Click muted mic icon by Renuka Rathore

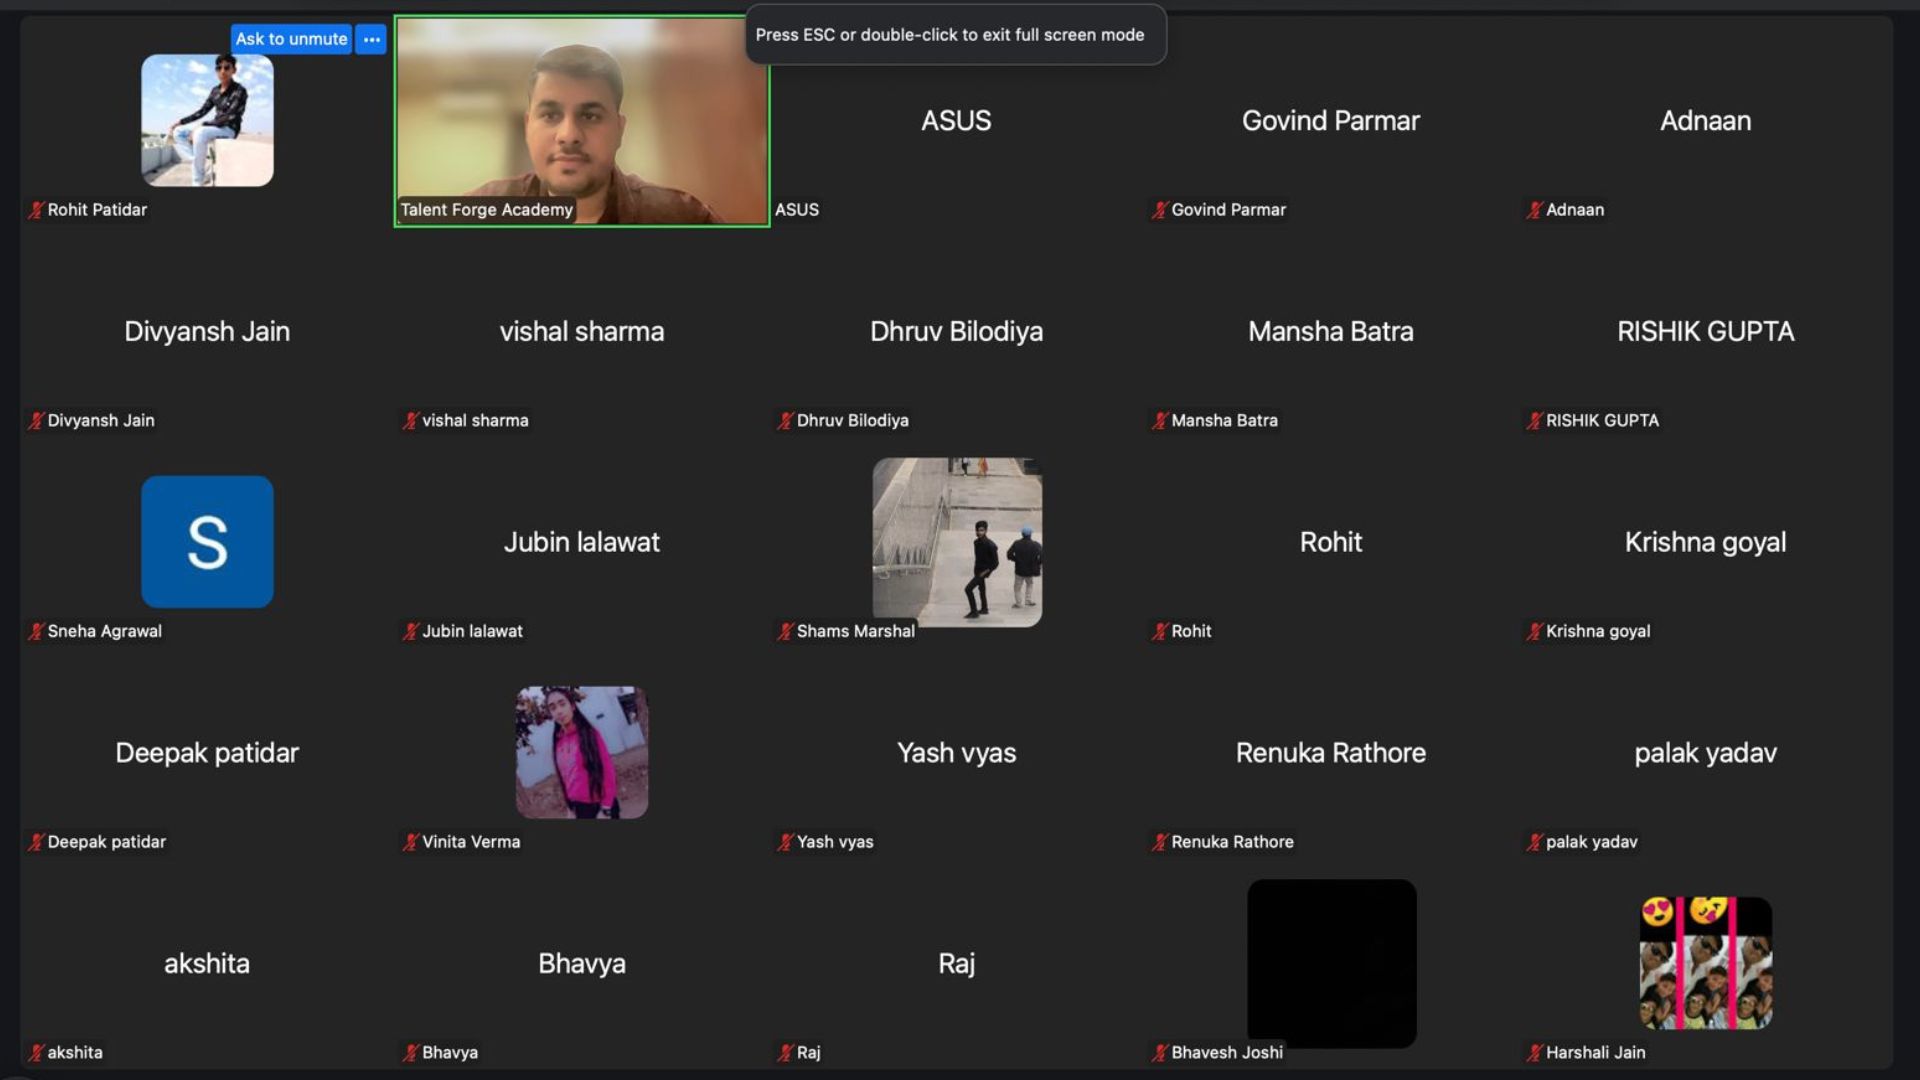click(x=1159, y=842)
